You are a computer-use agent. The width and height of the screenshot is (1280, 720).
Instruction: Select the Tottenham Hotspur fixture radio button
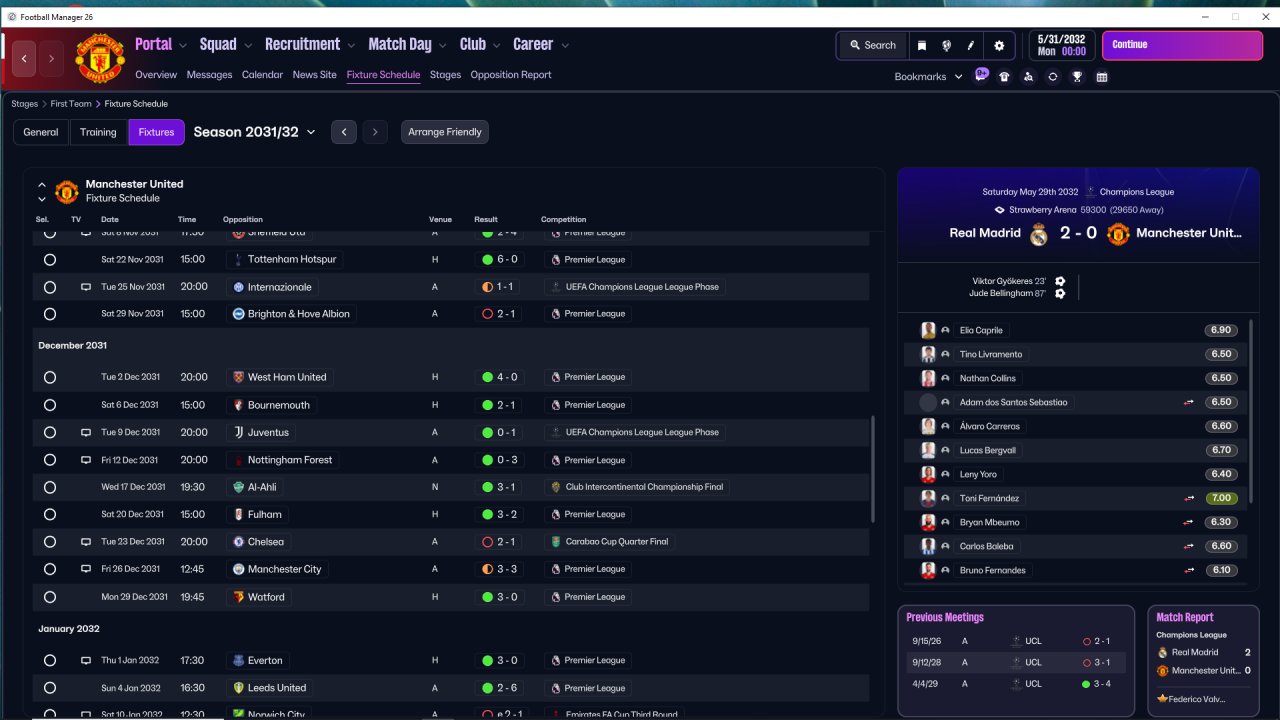pyautogui.click(x=50, y=260)
